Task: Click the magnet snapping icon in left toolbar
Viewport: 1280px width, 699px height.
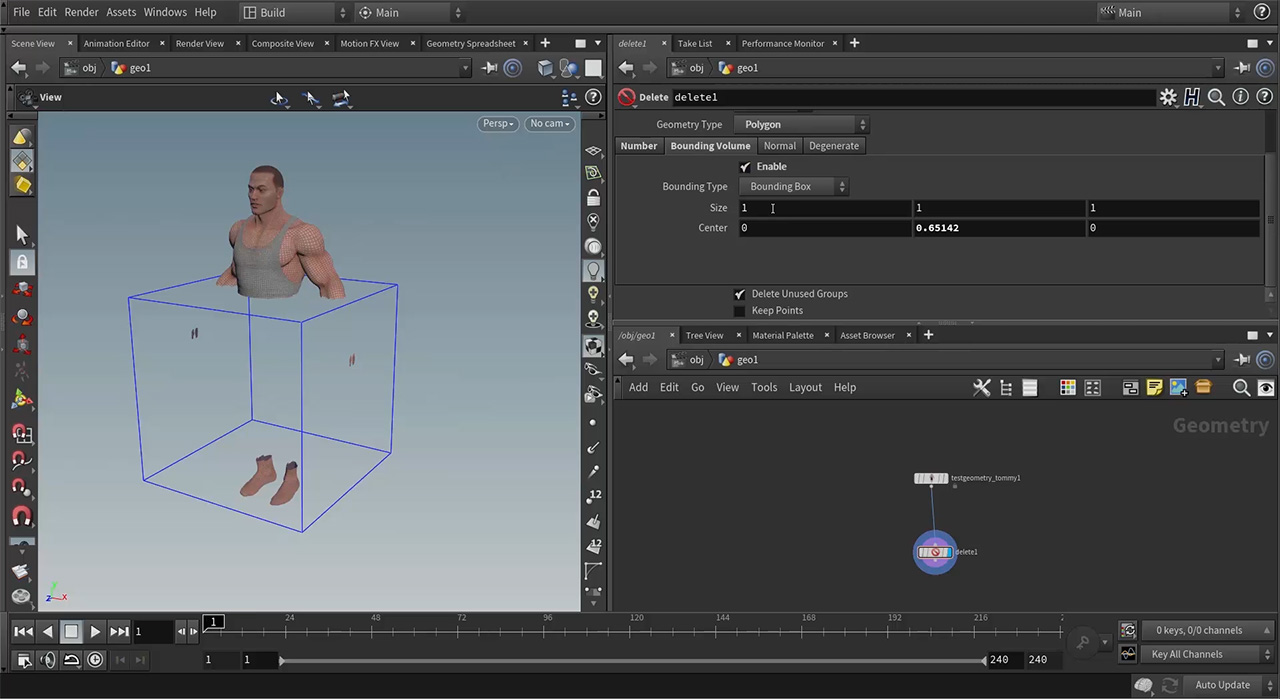Action: pos(22,516)
